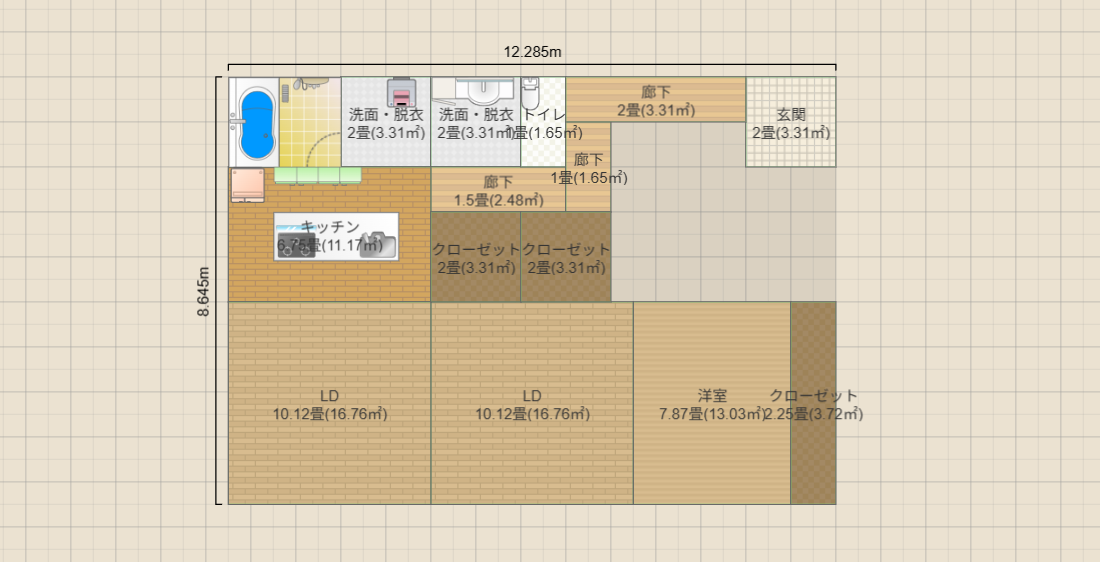Viewport: 1100px width, 562px height.
Task: Select the トイレ room label
Action: point(544,114)
